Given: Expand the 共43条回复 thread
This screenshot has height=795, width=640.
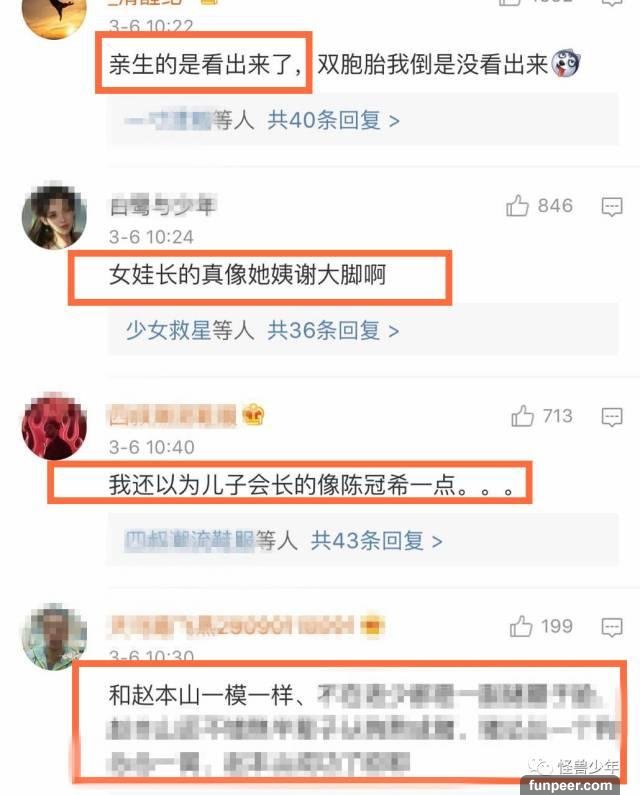Looking at the screenshot, I should point(376,541).
